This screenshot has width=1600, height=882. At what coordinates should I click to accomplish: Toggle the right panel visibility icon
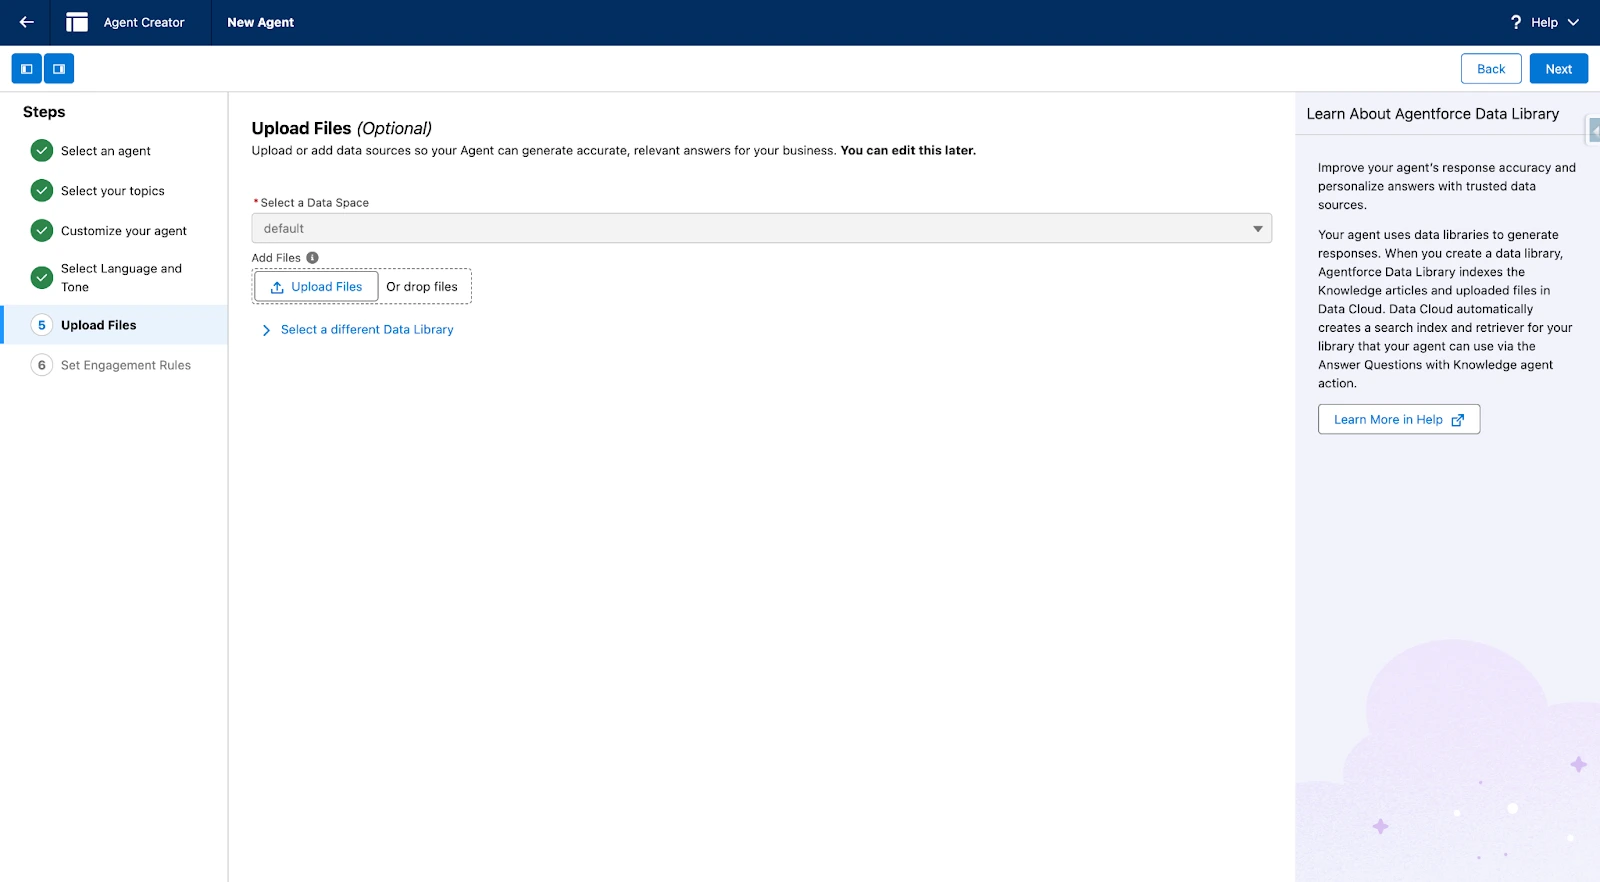(59, 69)
